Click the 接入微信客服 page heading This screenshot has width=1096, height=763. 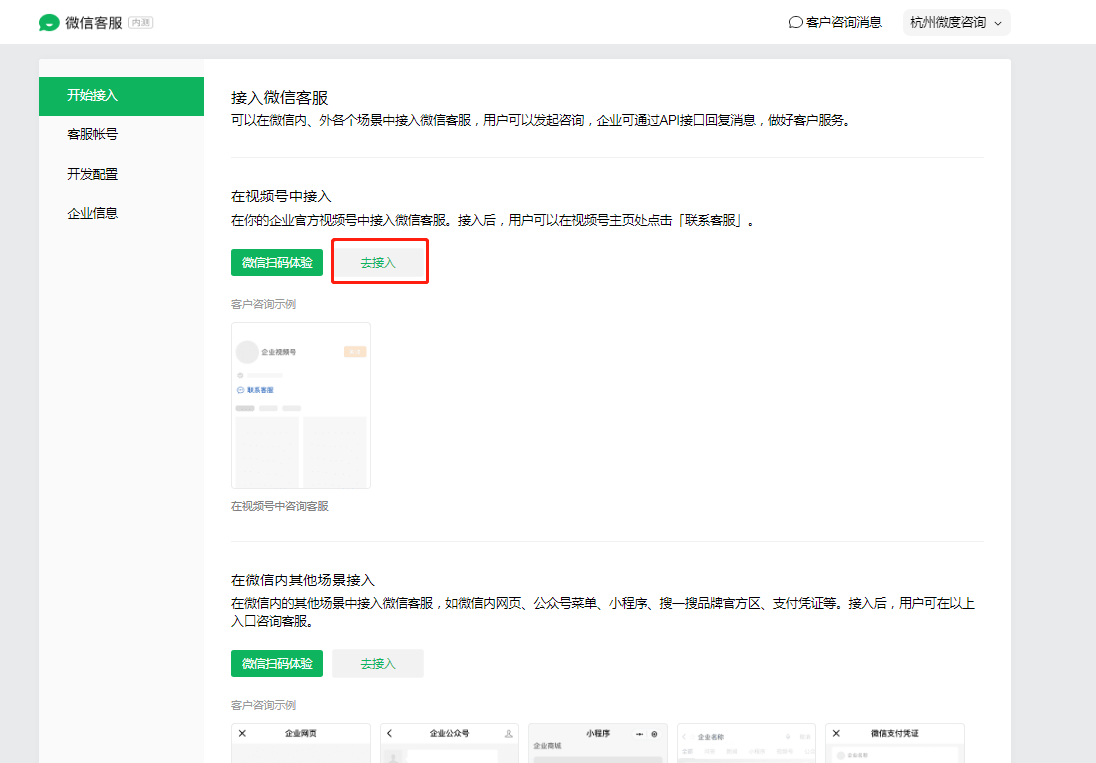pyautogui.click(x=280, y=98)
